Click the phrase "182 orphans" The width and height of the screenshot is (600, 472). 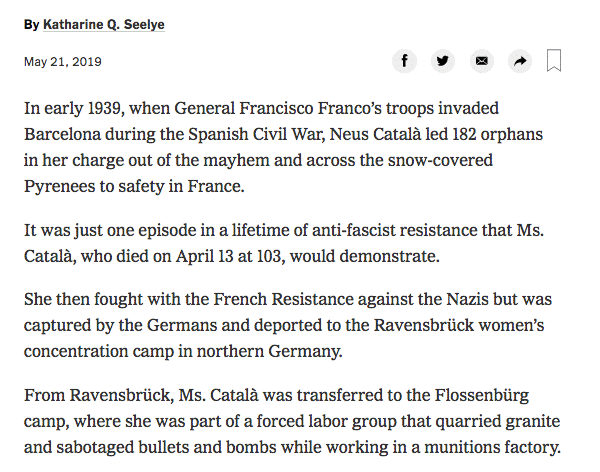[x=497, y=134]
